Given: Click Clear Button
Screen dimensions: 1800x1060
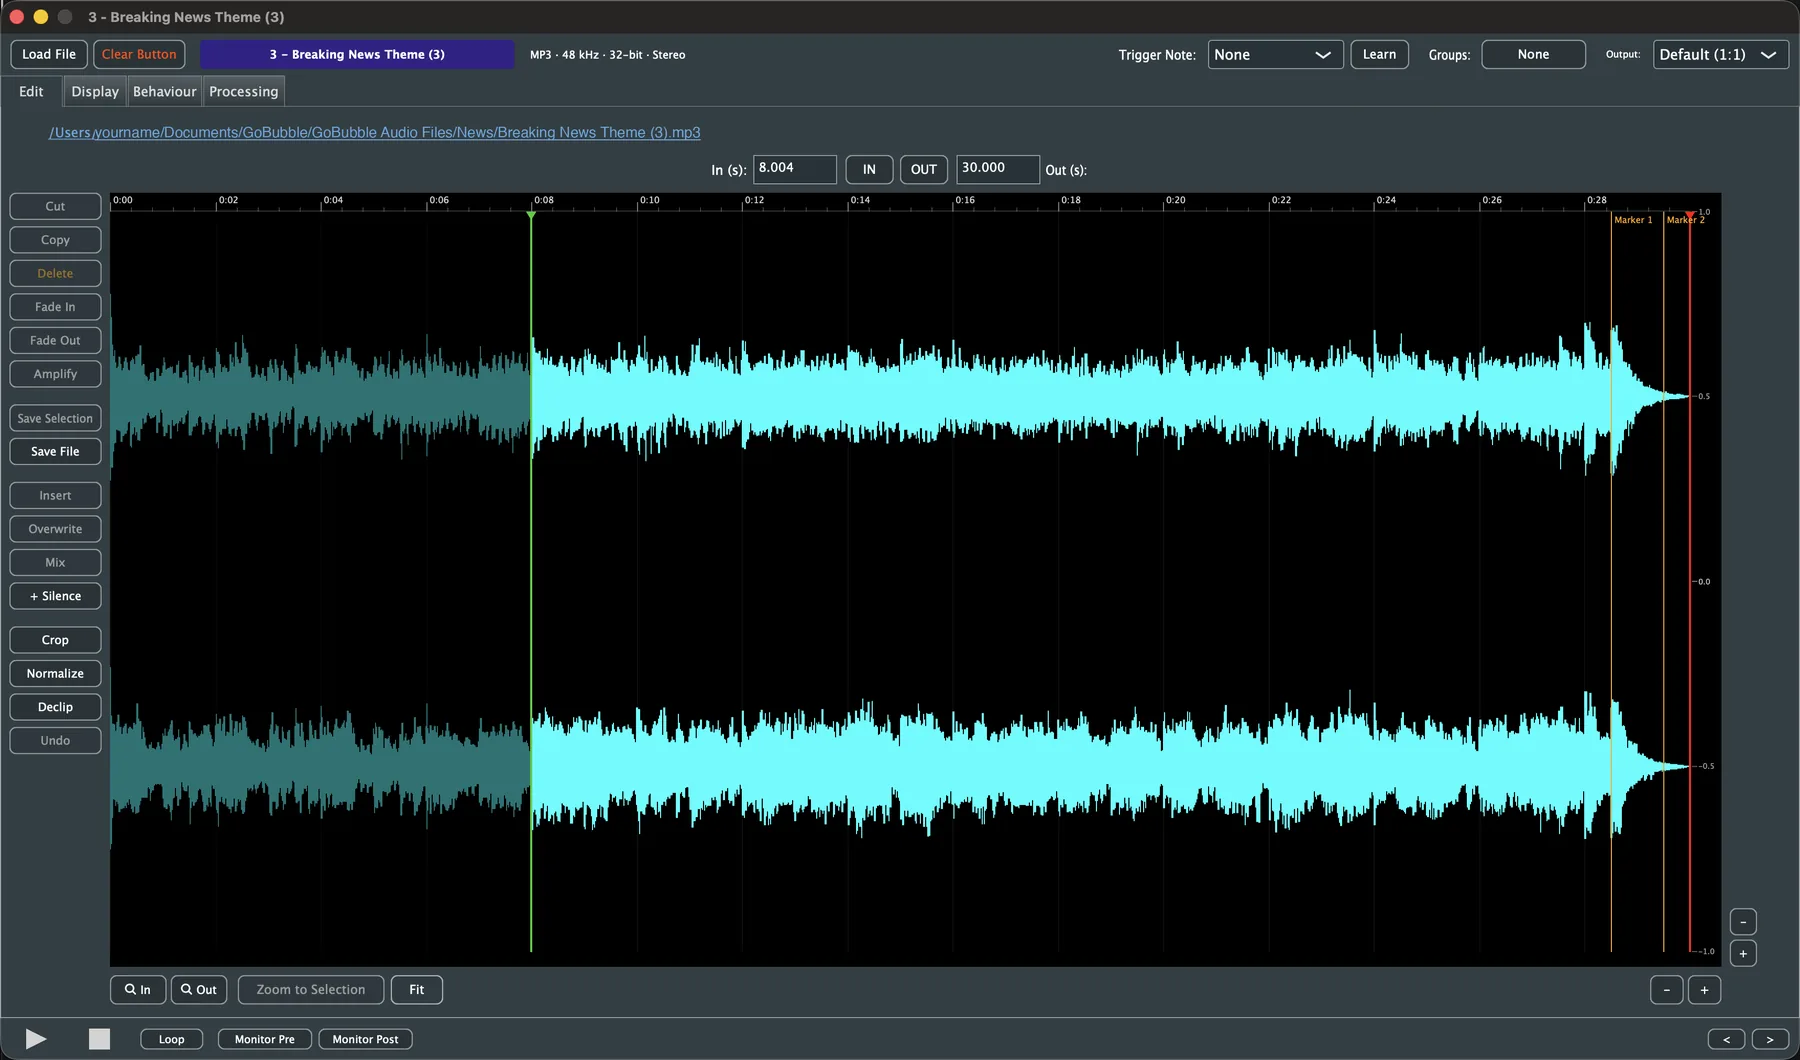Looking at the screenshot, I should (139, 55).
